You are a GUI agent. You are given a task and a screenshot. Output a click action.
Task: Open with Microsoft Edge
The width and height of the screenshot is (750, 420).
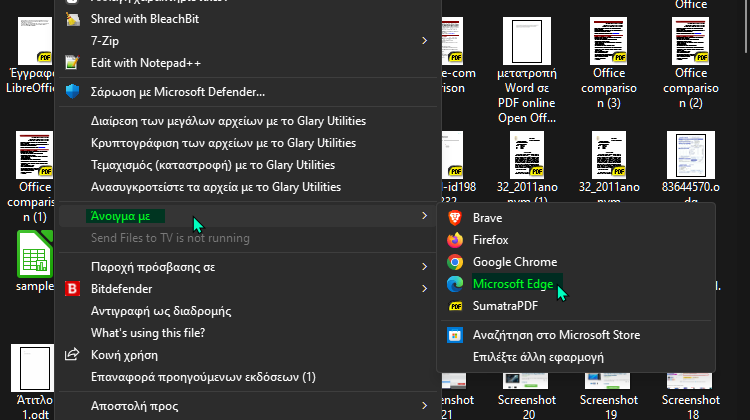(576, 284)
